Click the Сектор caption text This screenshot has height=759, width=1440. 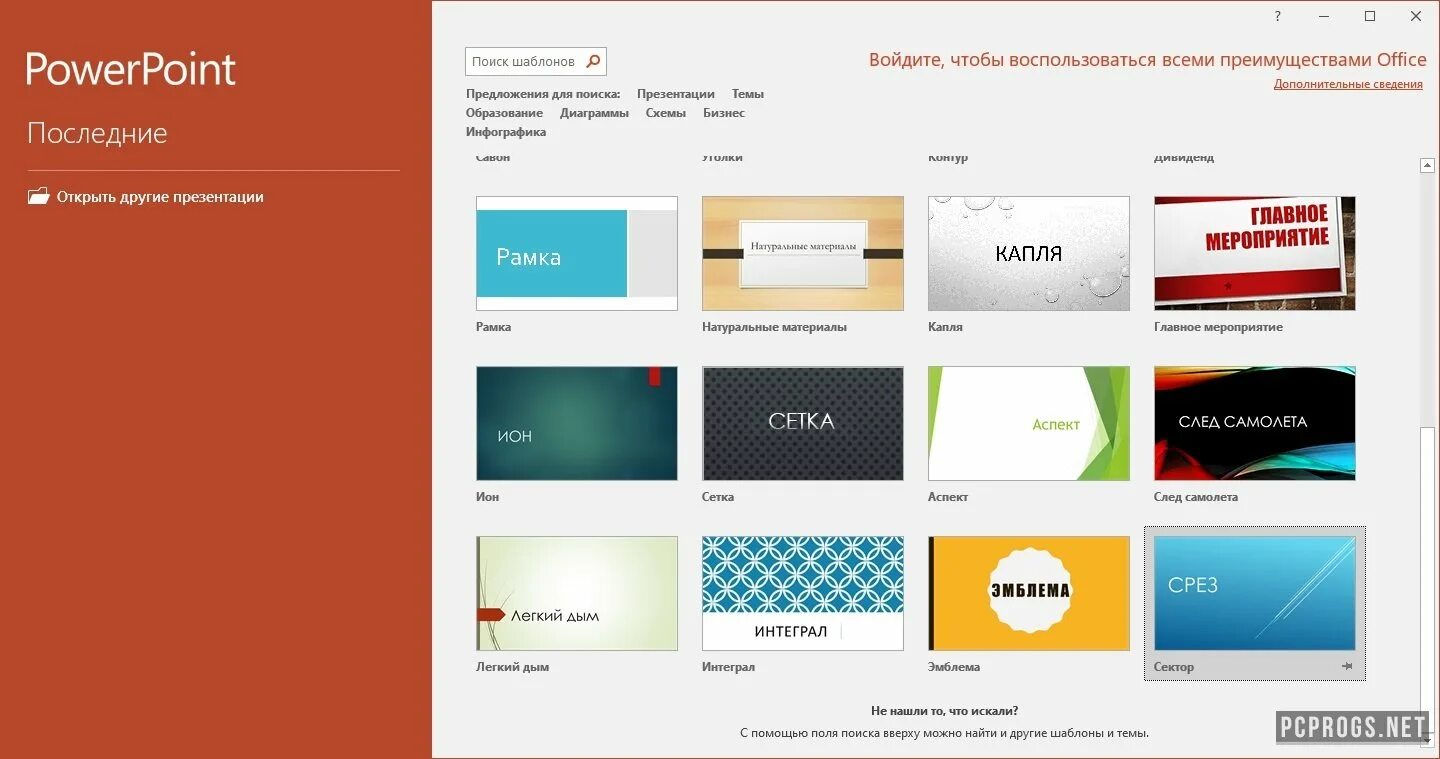point(1174,667)
